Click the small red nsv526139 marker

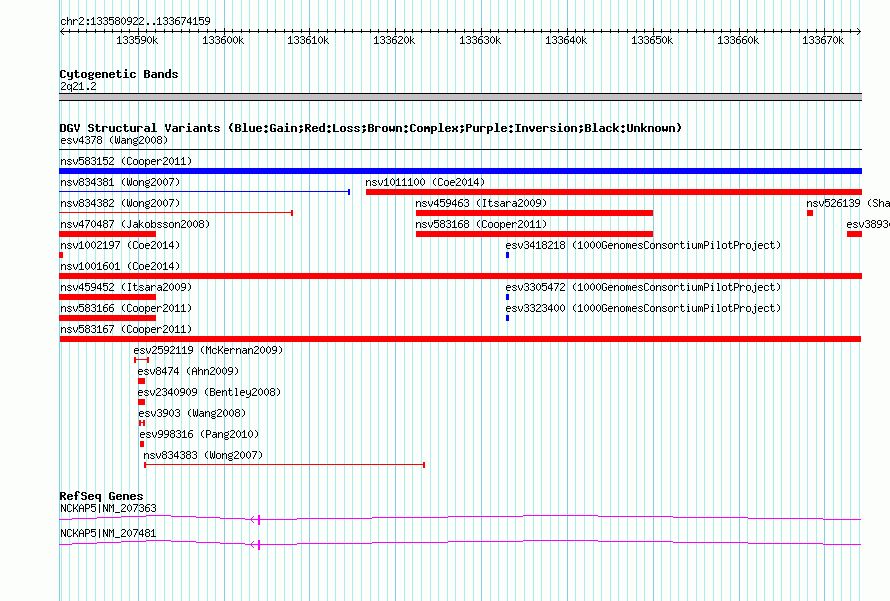[810, 213]
